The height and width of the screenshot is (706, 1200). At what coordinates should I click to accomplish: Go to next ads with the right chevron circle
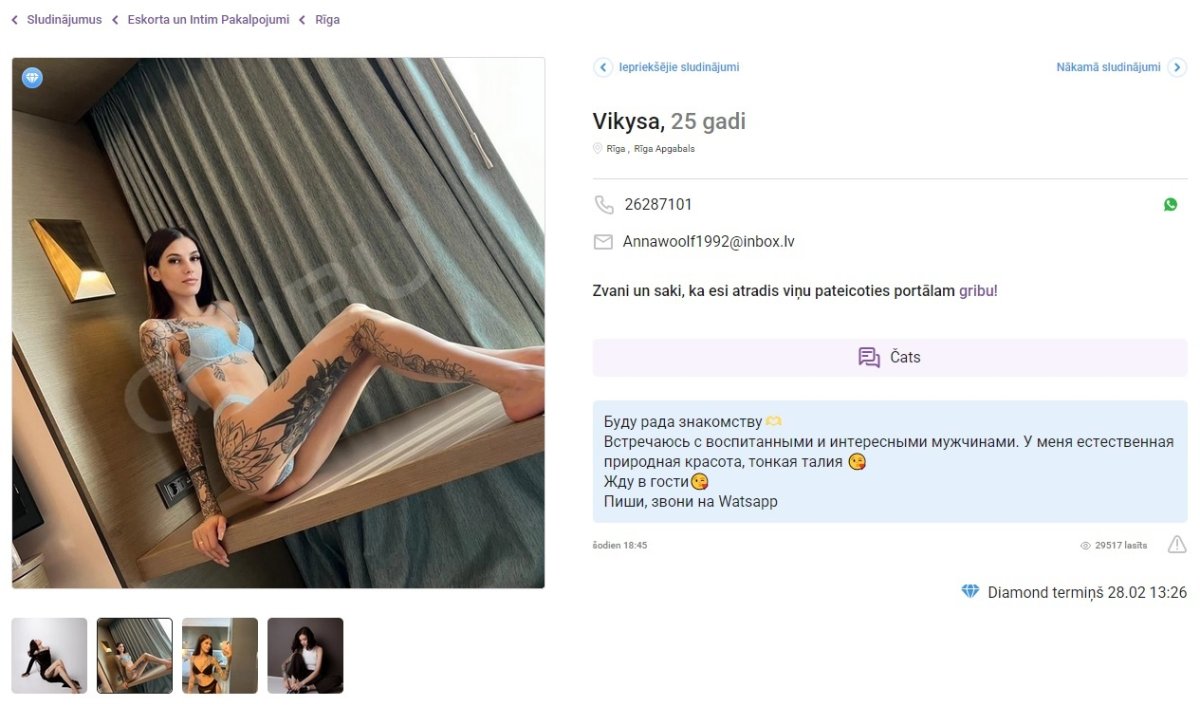pos(1177,67)
